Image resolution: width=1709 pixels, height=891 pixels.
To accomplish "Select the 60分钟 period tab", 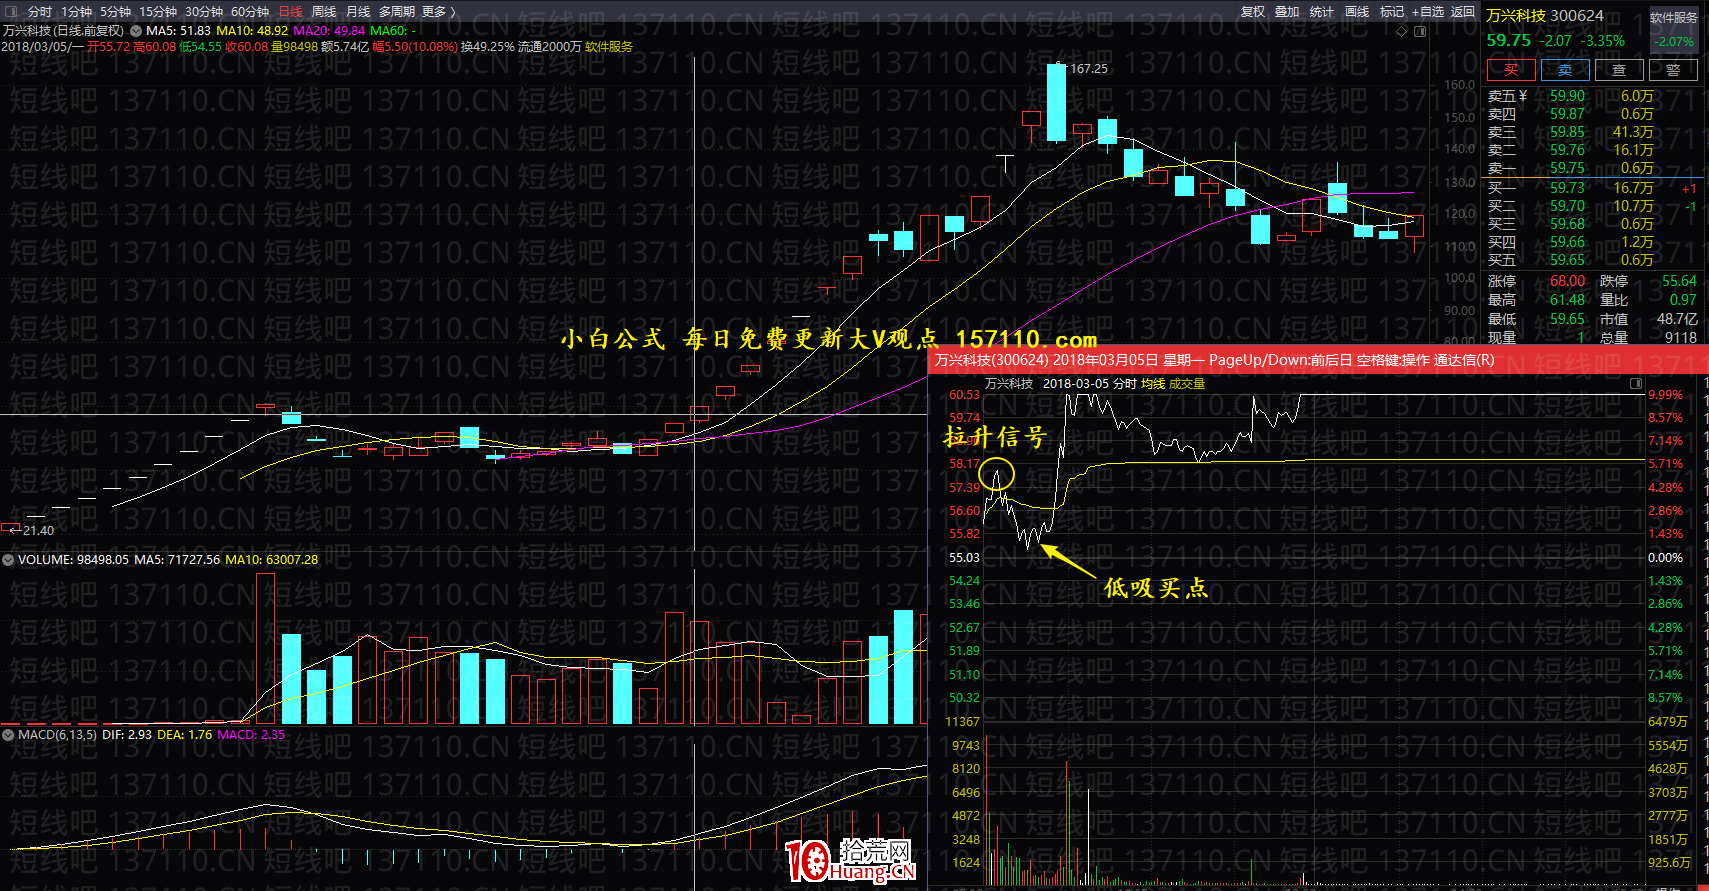I will pos(250,12).
